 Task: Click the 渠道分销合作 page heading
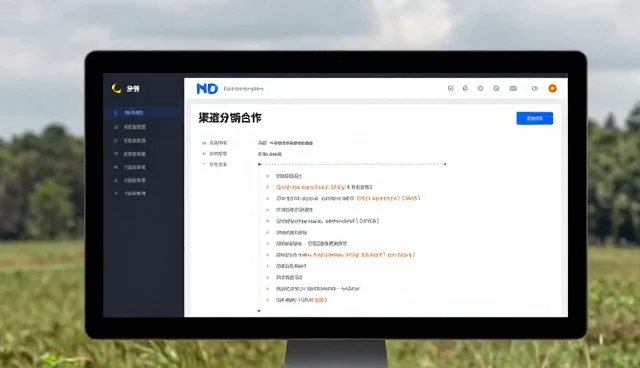(230, 118)
